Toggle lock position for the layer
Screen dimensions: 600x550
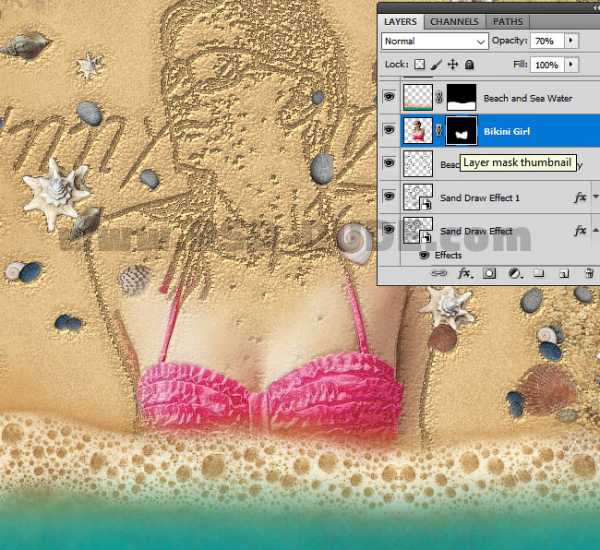tap(452, 64)
